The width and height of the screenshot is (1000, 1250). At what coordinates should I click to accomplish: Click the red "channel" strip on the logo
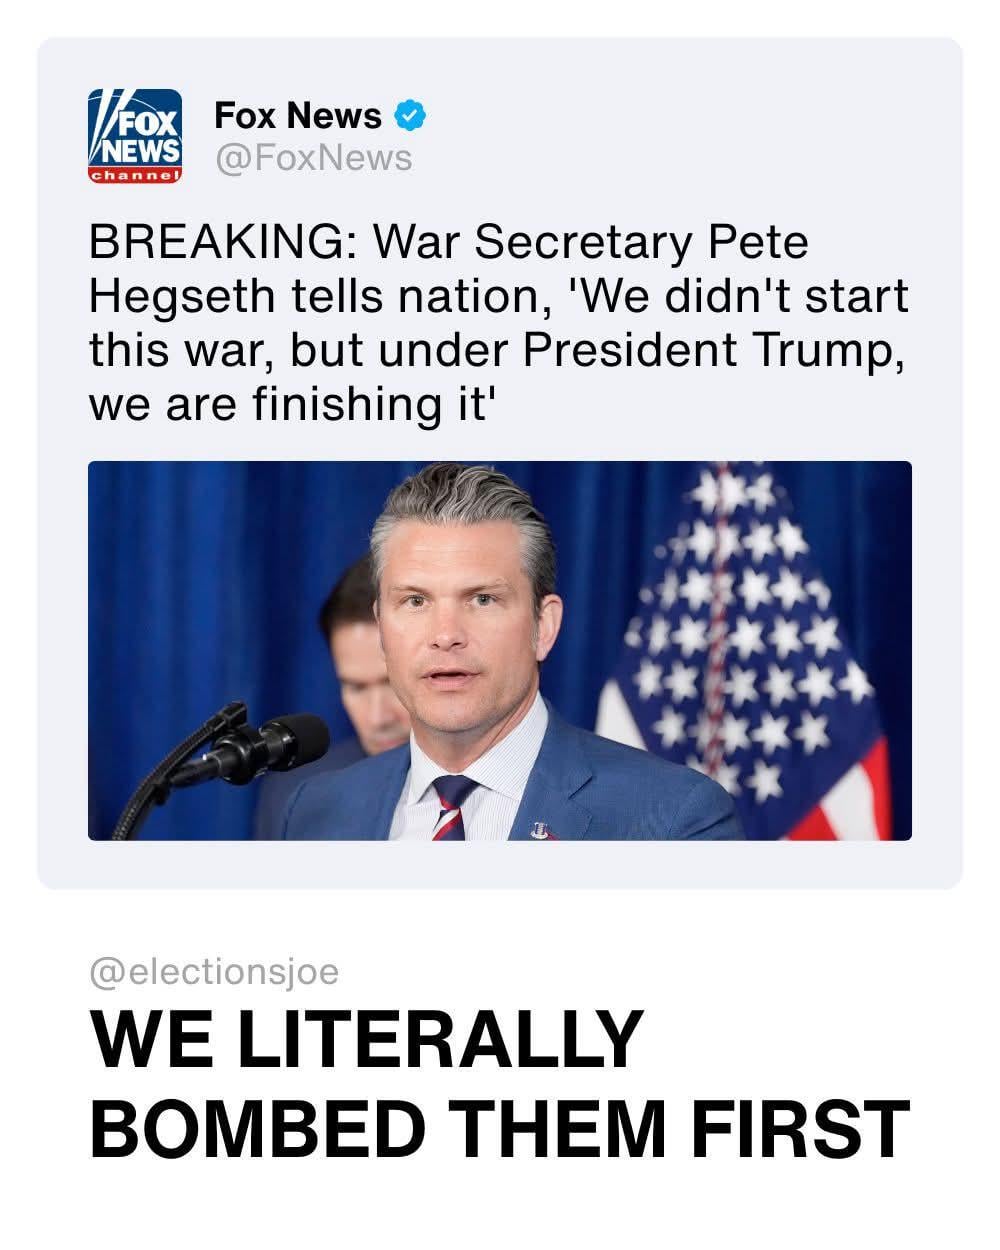coord(135,175)
